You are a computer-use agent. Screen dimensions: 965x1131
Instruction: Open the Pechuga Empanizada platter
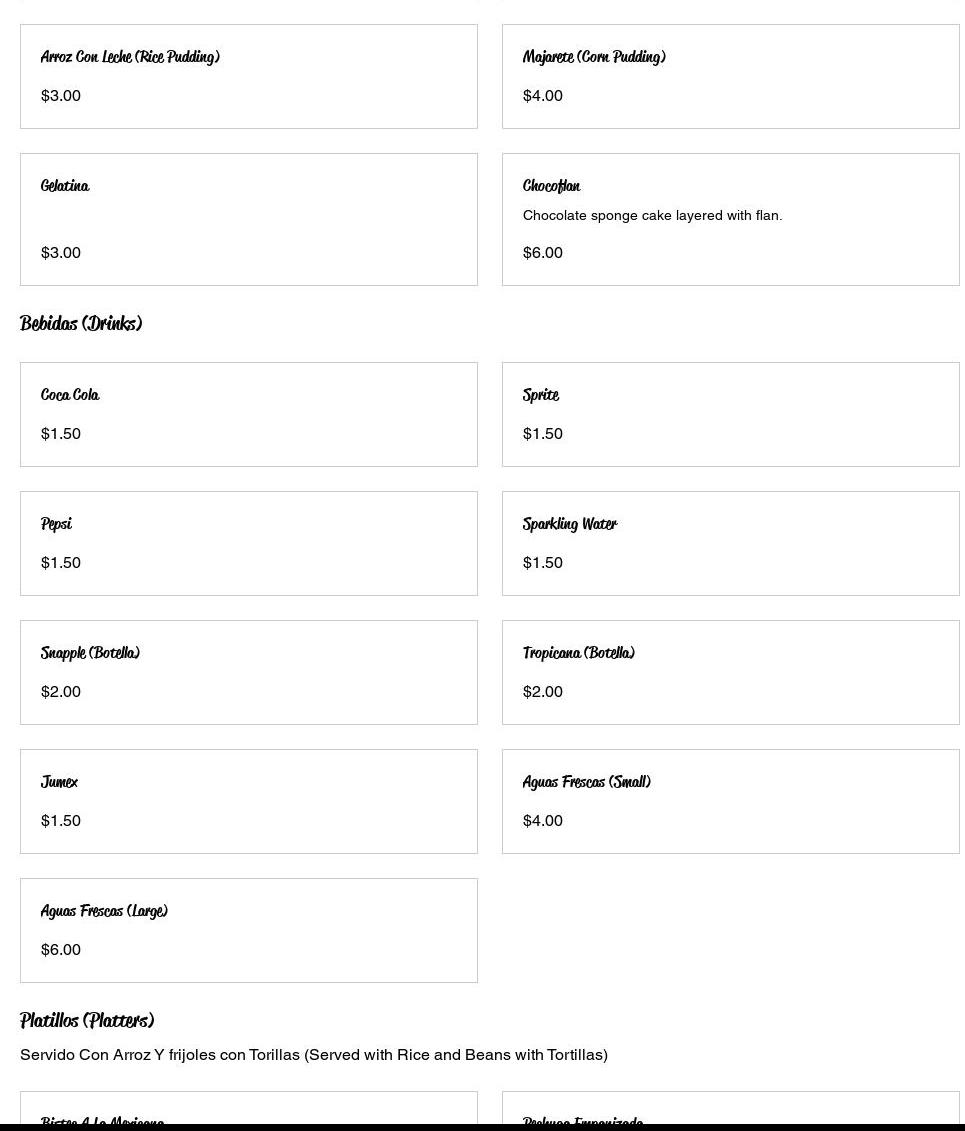pos(730,1112)
